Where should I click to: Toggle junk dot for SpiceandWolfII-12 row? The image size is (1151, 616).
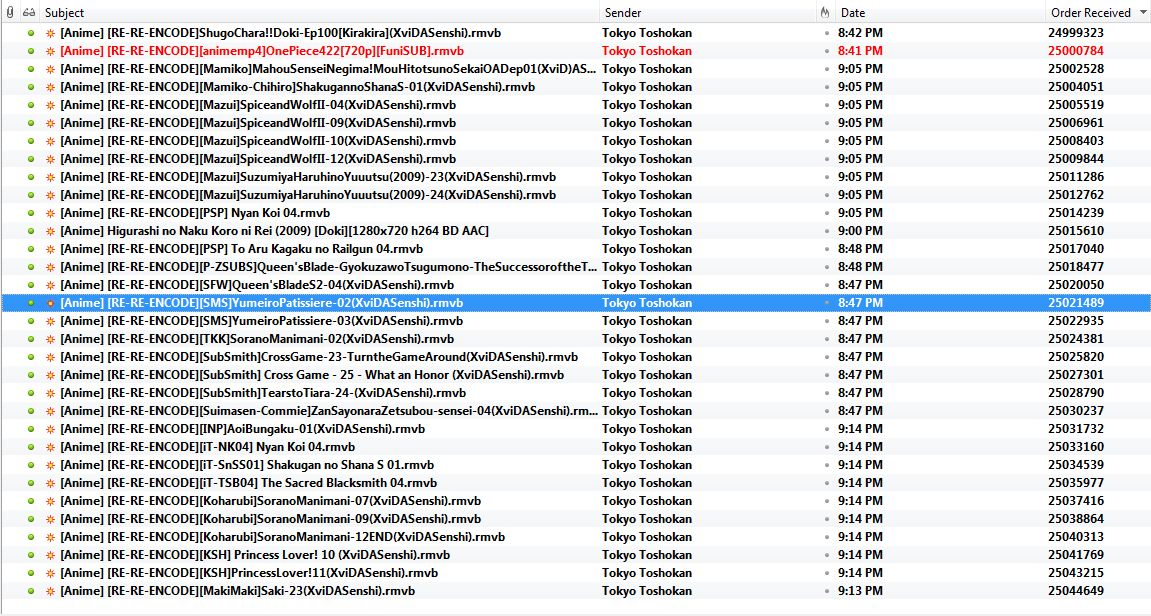click(827, 159)
